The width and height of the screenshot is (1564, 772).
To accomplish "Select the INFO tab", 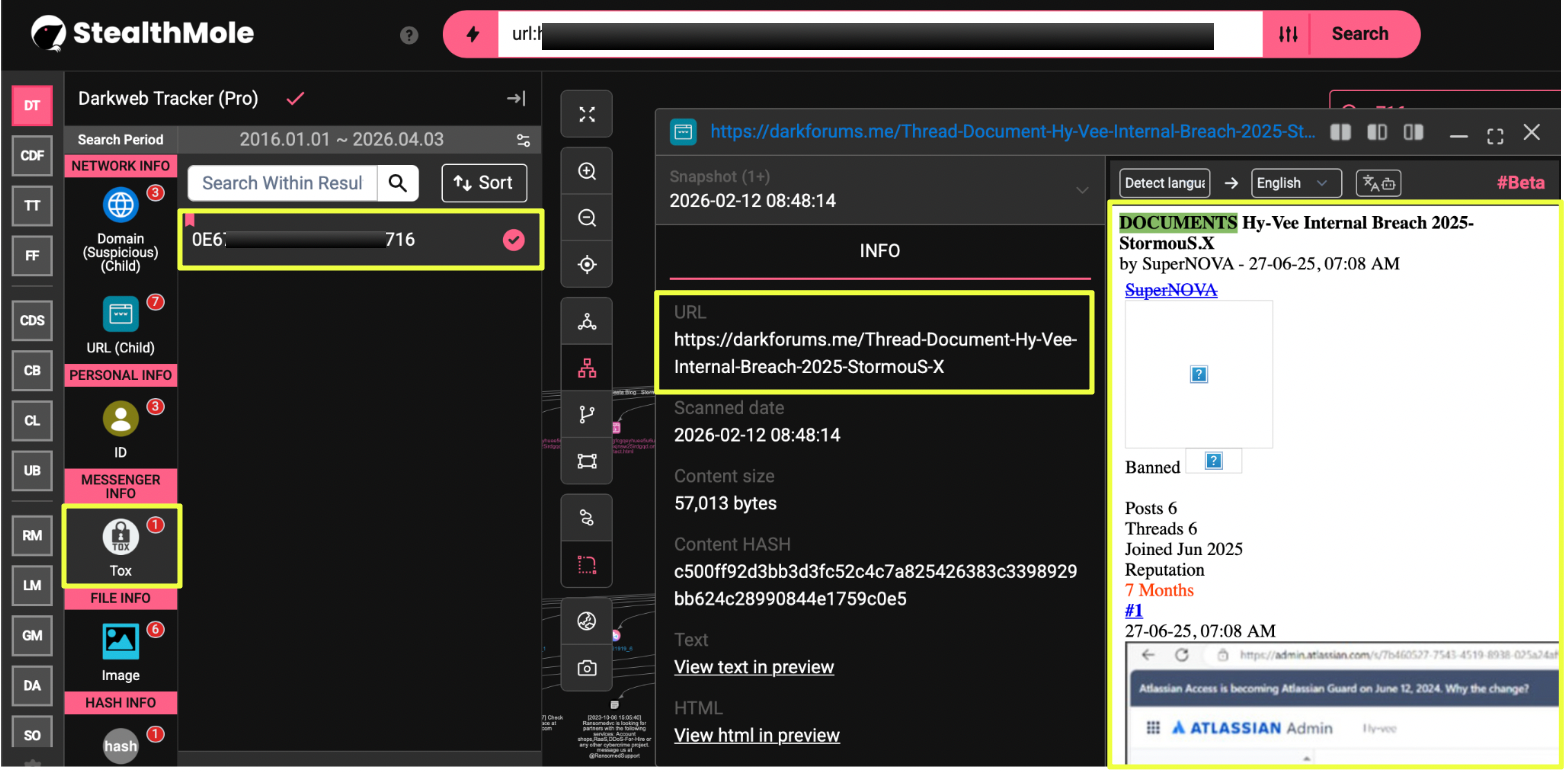I will point(880,251).
